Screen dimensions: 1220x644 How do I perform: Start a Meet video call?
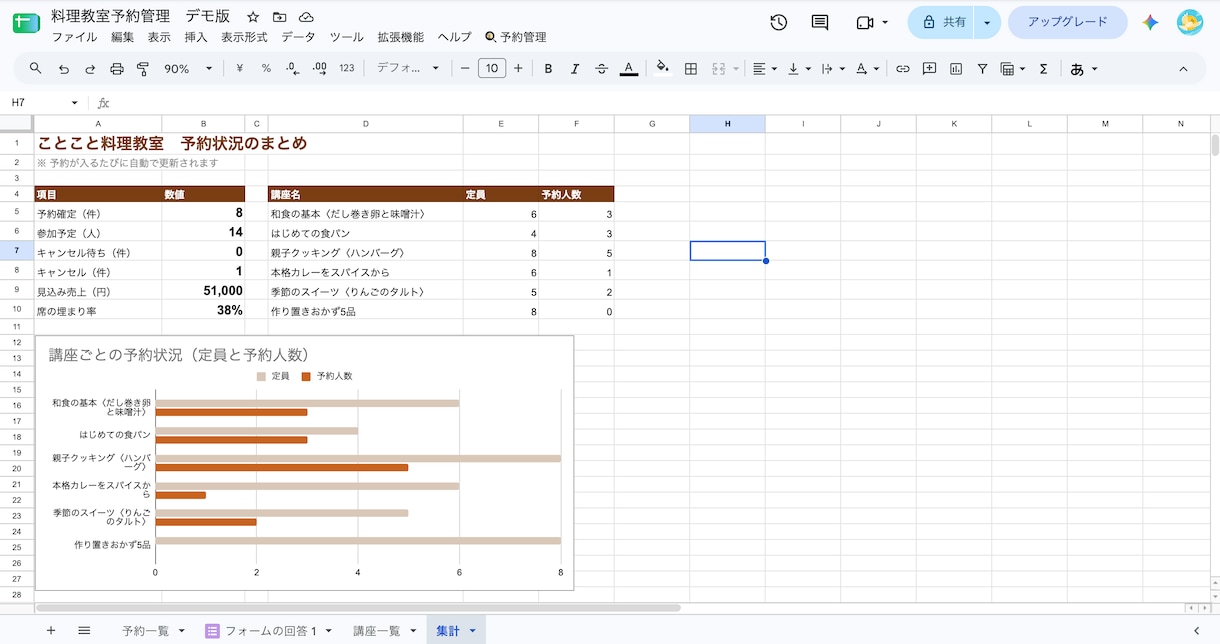click(866, 22)
